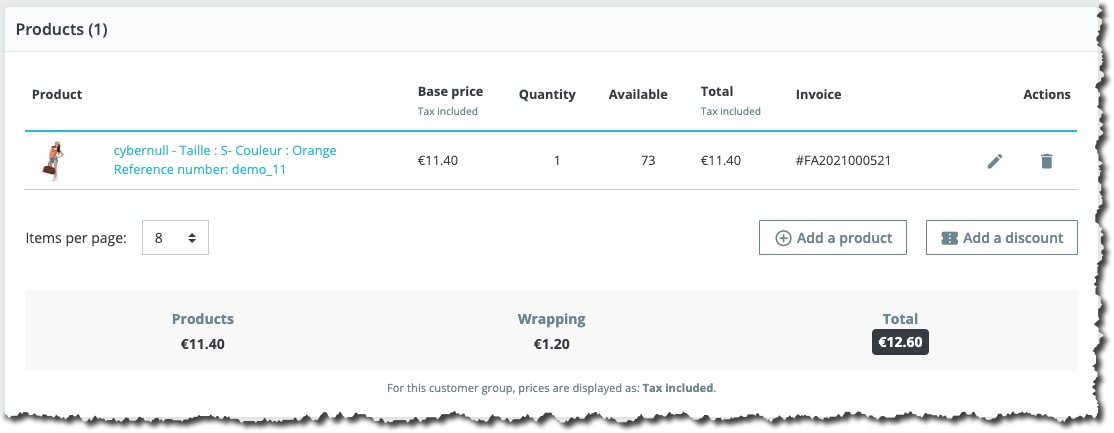Open the Items per page dropdown

click(x=175, y=238)
